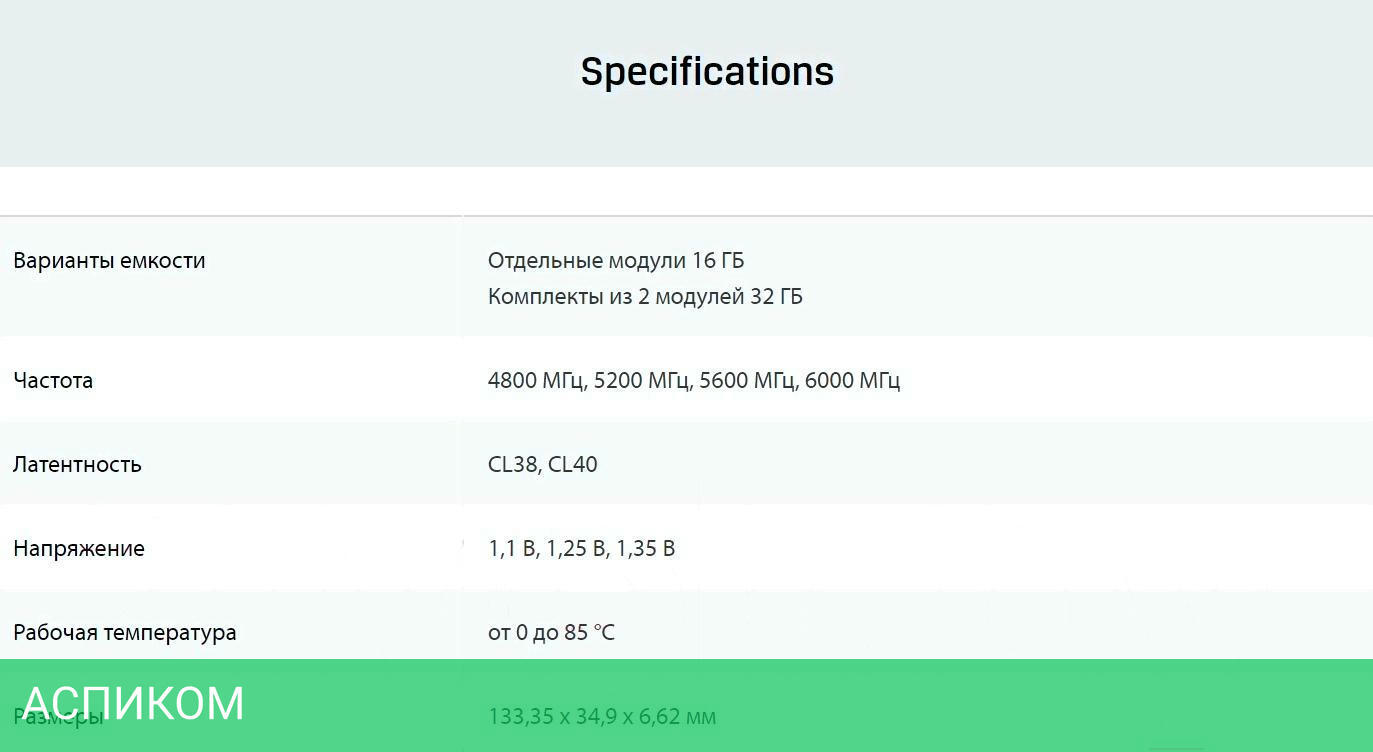Click the CL38 latency value
1373x752 pixels.
tap(513, 465)
